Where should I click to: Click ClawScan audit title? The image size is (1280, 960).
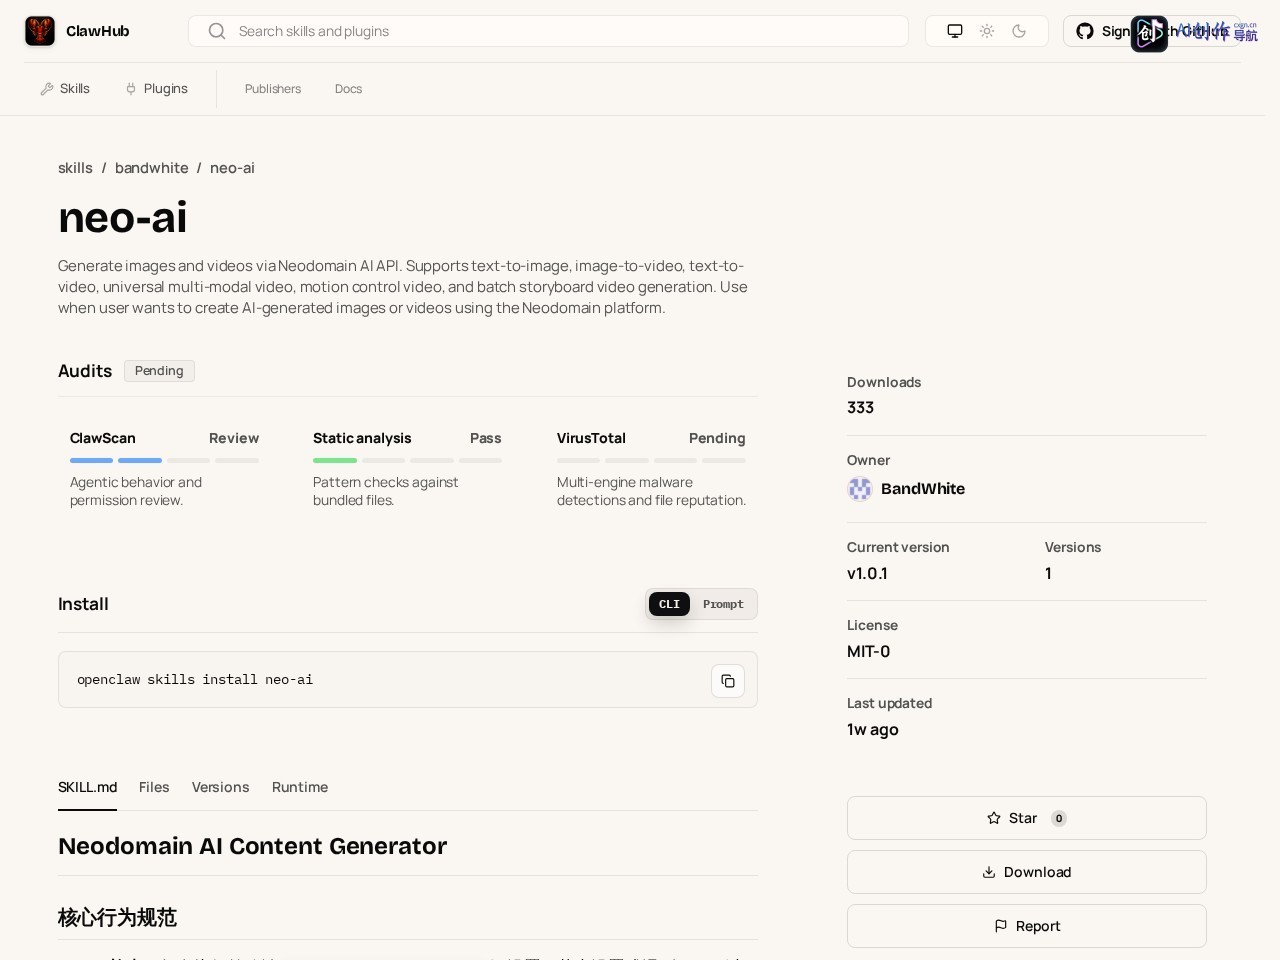(103, 438)
